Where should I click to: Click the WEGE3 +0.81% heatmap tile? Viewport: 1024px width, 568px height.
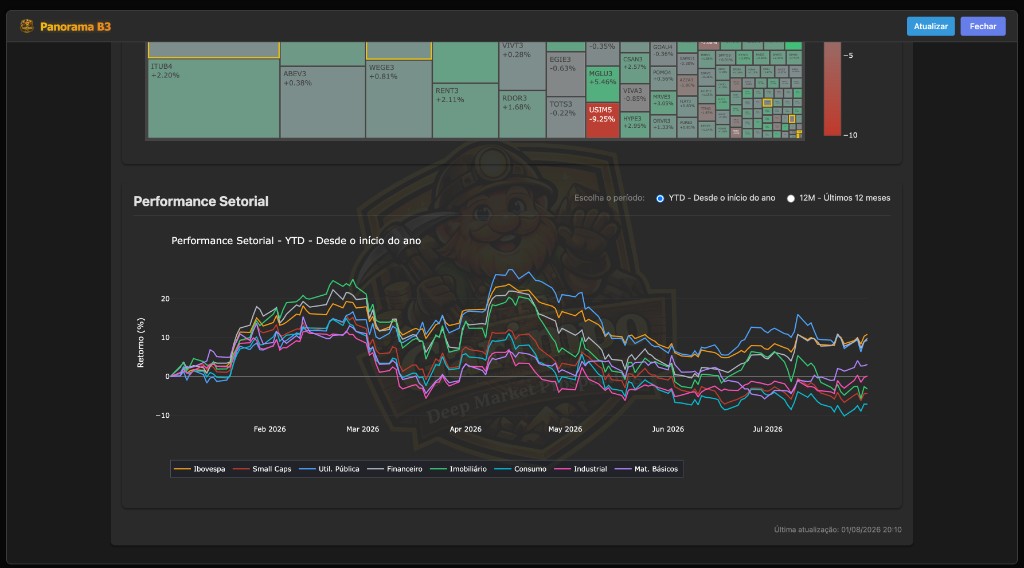pyautogui.click(x=398, y=99)
